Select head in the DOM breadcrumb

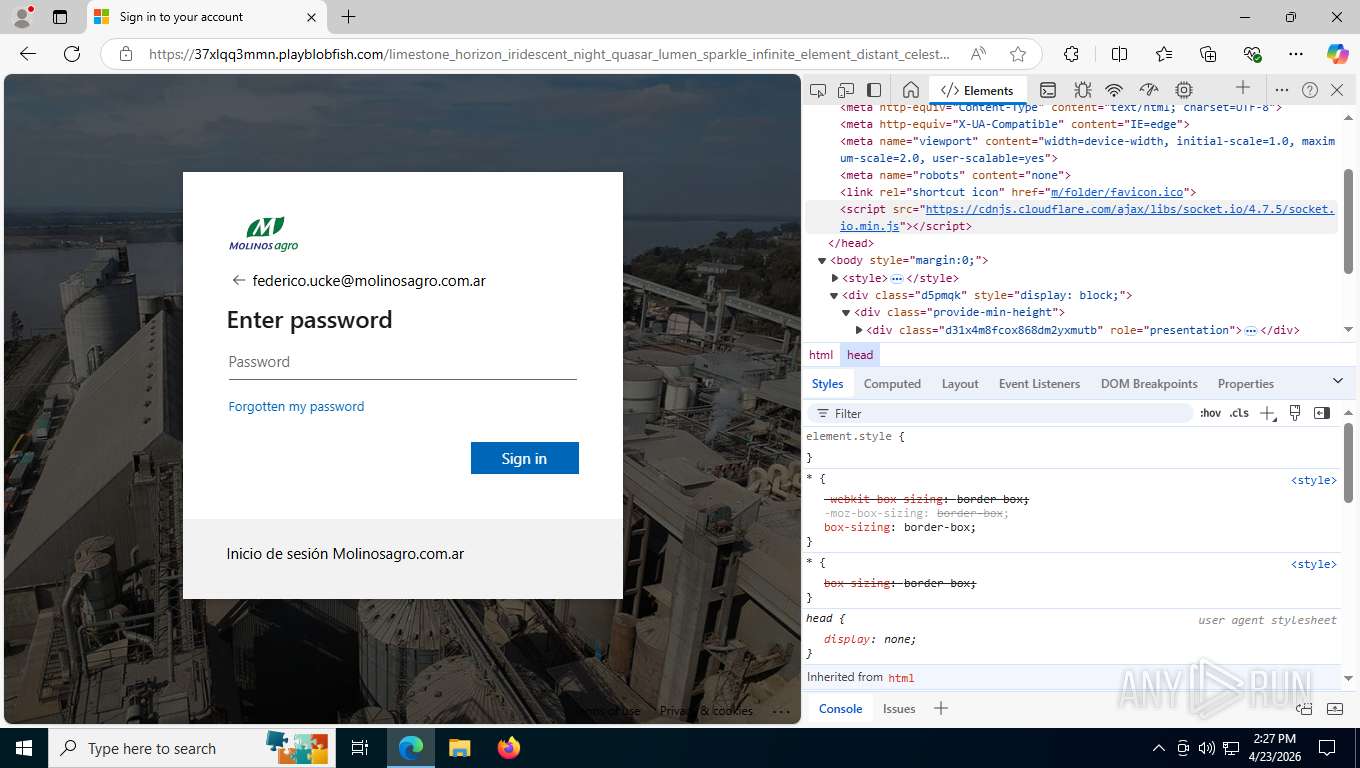click(x=860, y=355)
